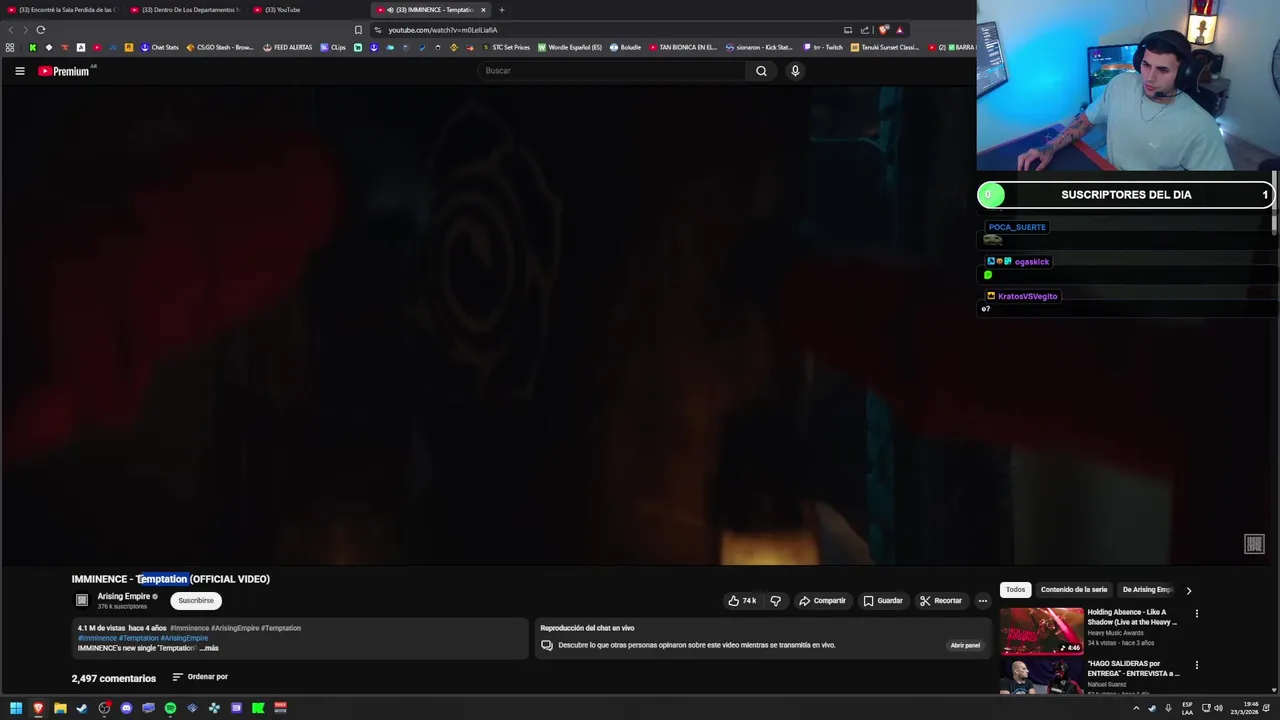Open the Boludle bookmark
This screenshot has height=720, width=1280.
[625, 47]
